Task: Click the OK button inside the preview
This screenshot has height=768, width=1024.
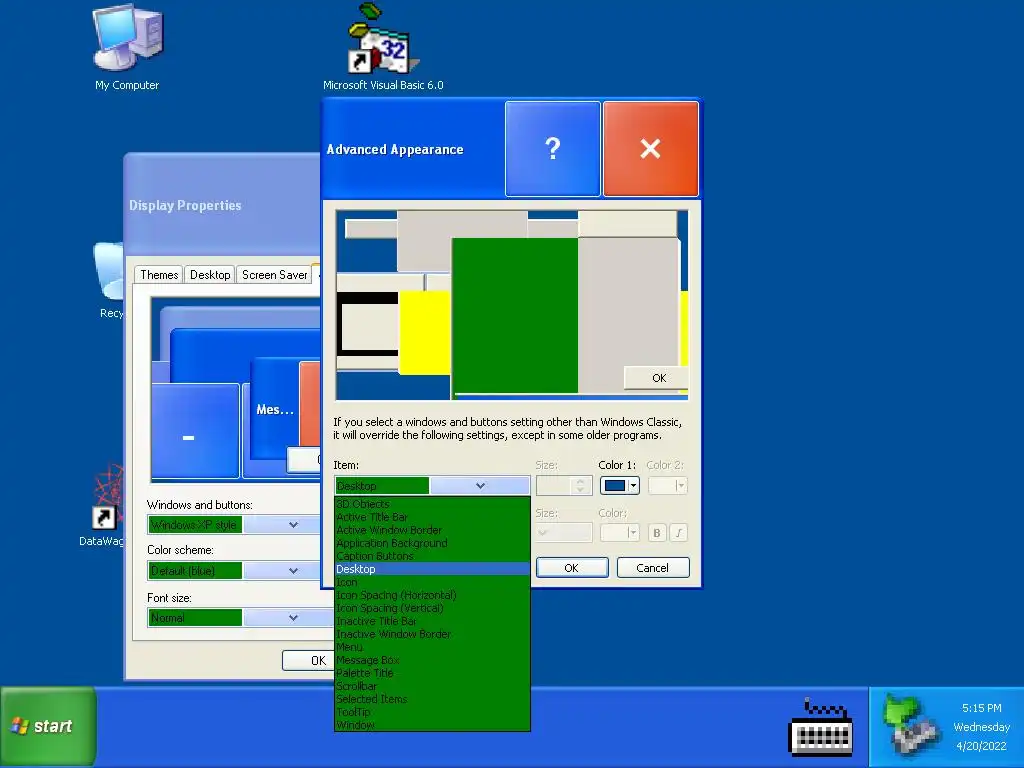Action: 656,377
